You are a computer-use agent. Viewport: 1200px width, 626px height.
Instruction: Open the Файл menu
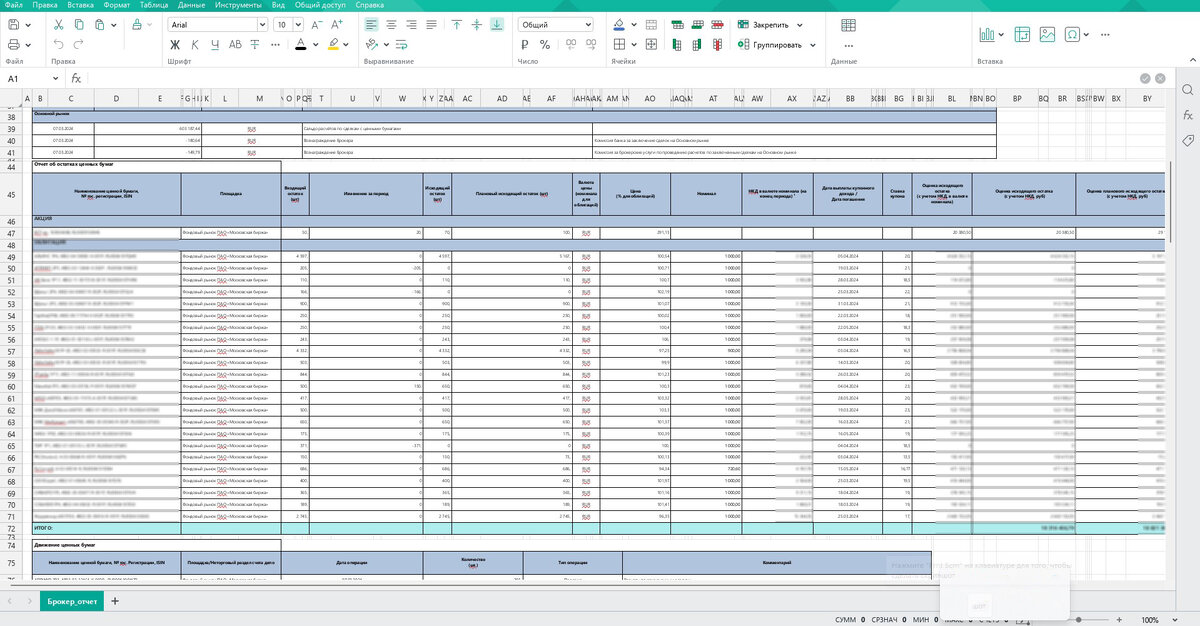(14, 5)
